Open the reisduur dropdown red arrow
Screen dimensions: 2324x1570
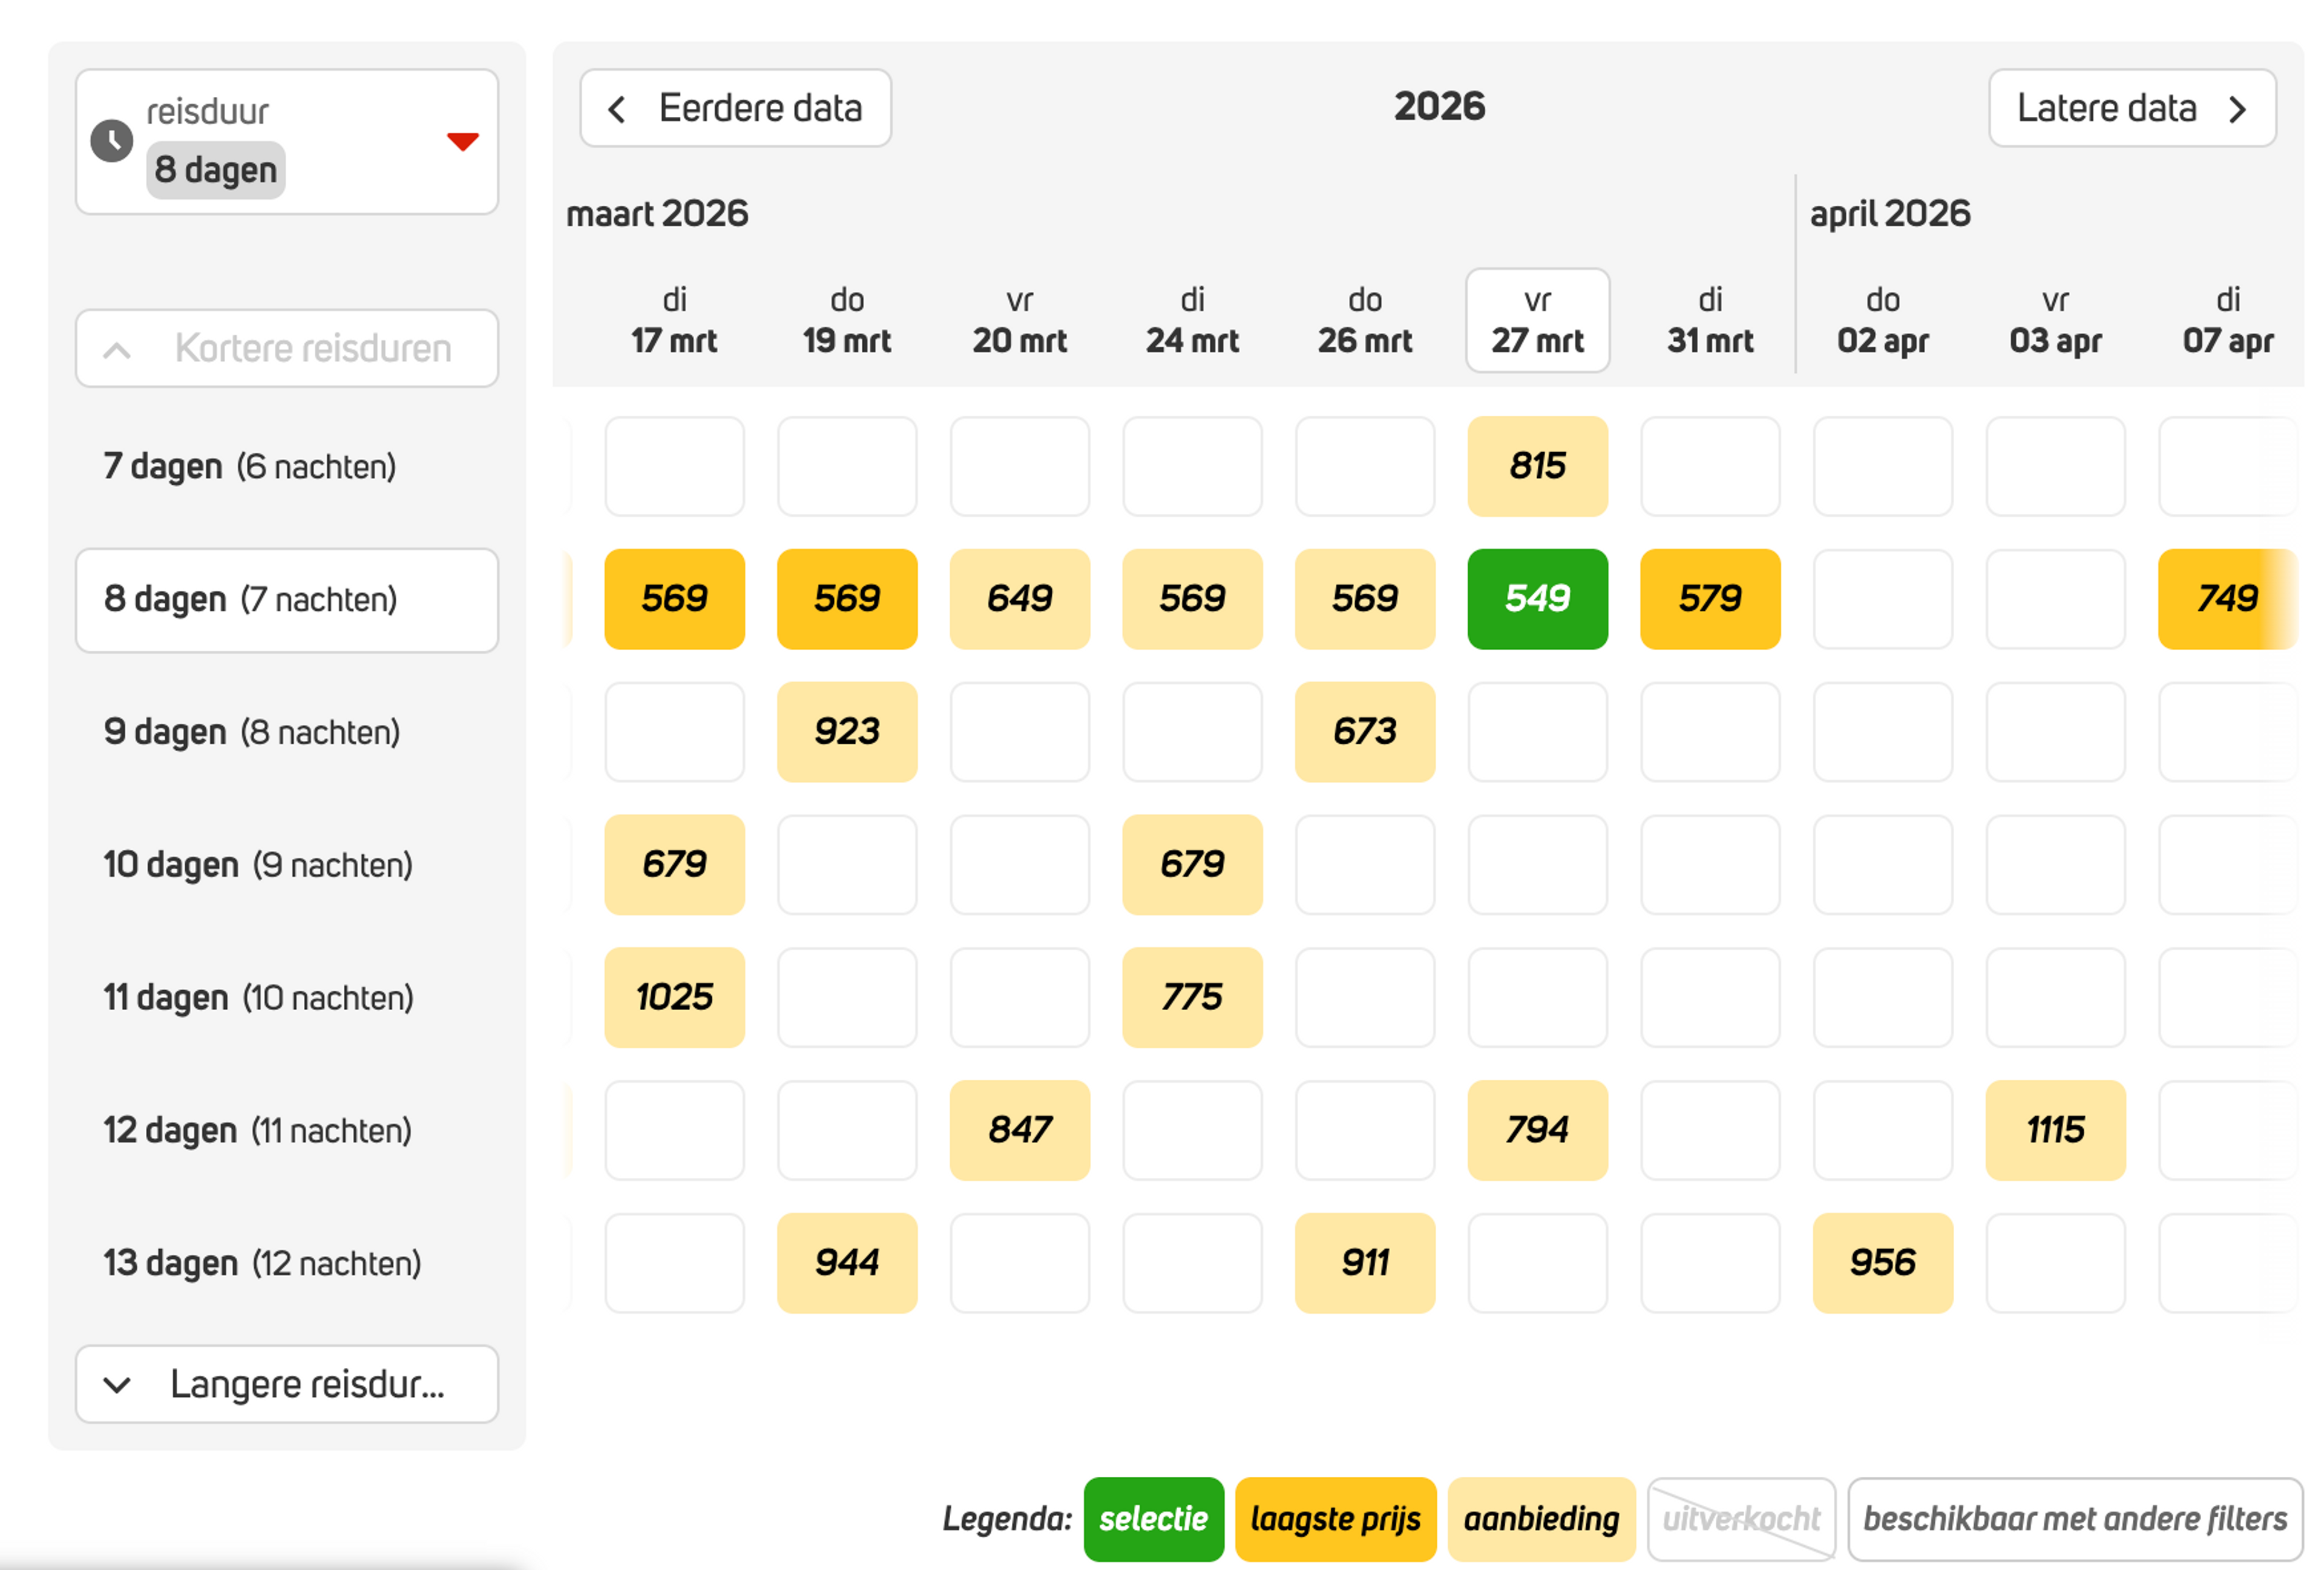pyautogui.click(x=462, y=141)
